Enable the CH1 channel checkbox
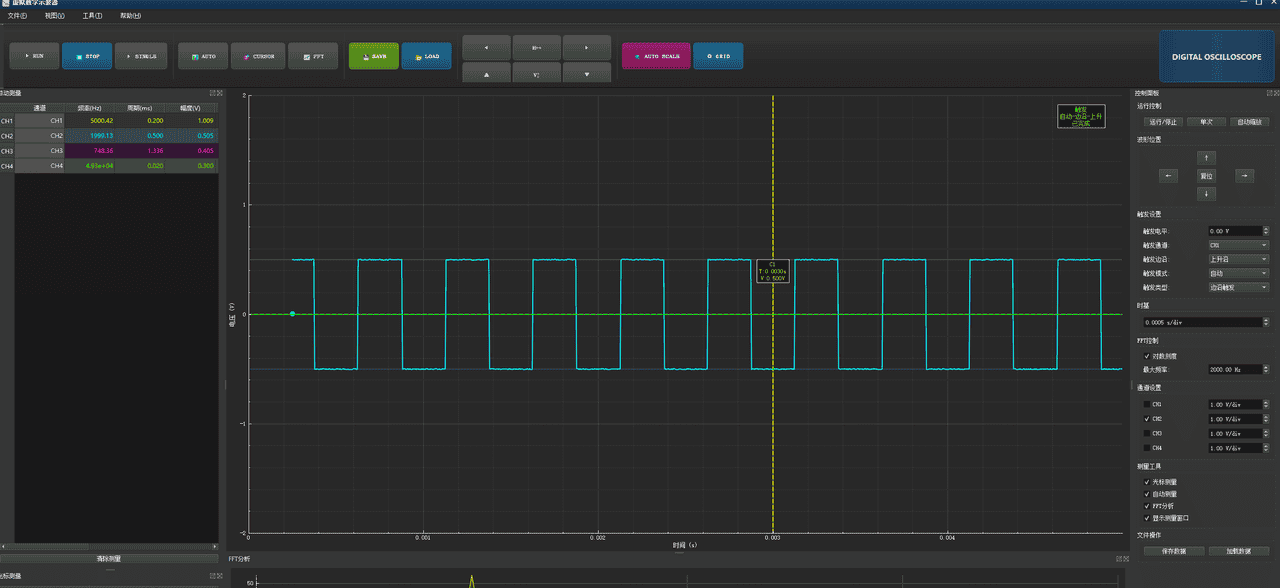Viewport: 1280px width, 588px height. pyautogui.click(x=1147, y=405)
